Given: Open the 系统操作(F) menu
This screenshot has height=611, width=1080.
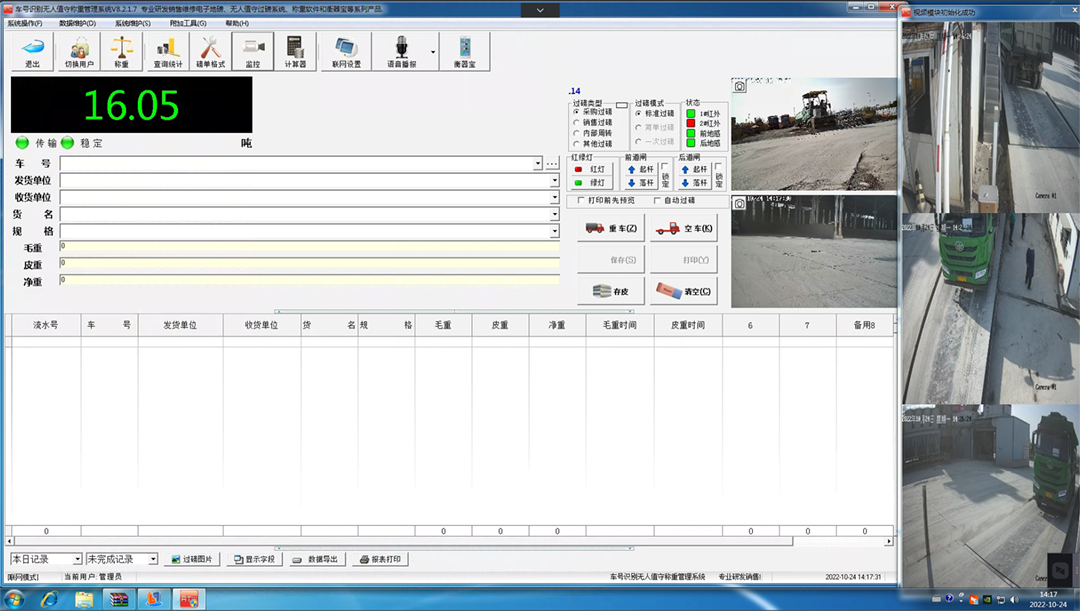Looking at the screenshot, I should [25, 23].
